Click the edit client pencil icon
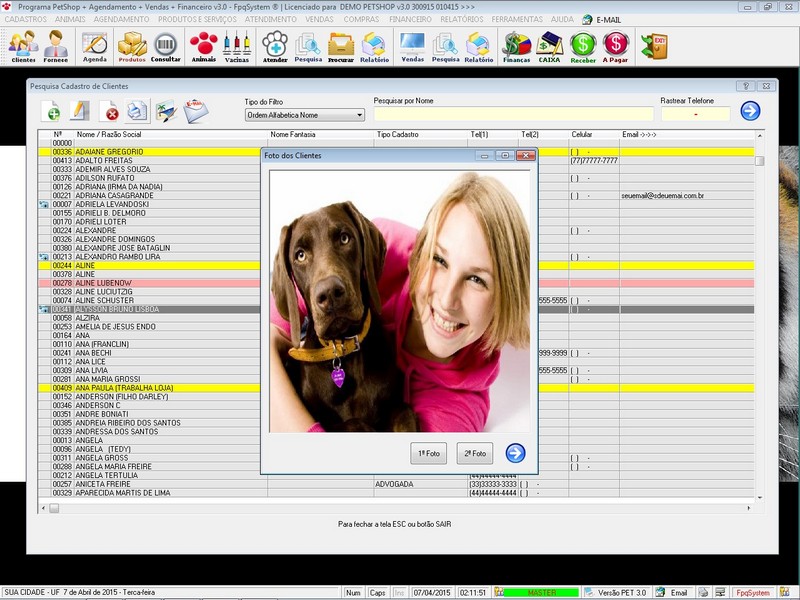 80,111
